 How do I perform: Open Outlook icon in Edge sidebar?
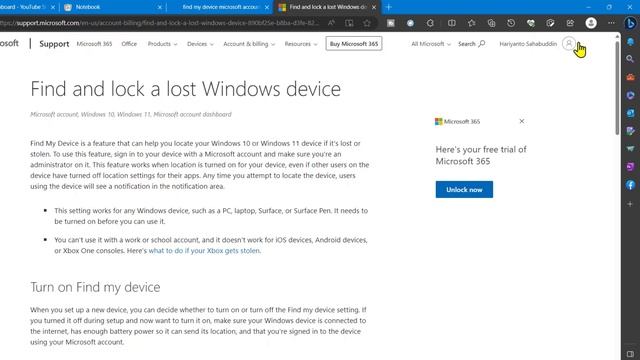pyautogui.click(x=630, y=113)
